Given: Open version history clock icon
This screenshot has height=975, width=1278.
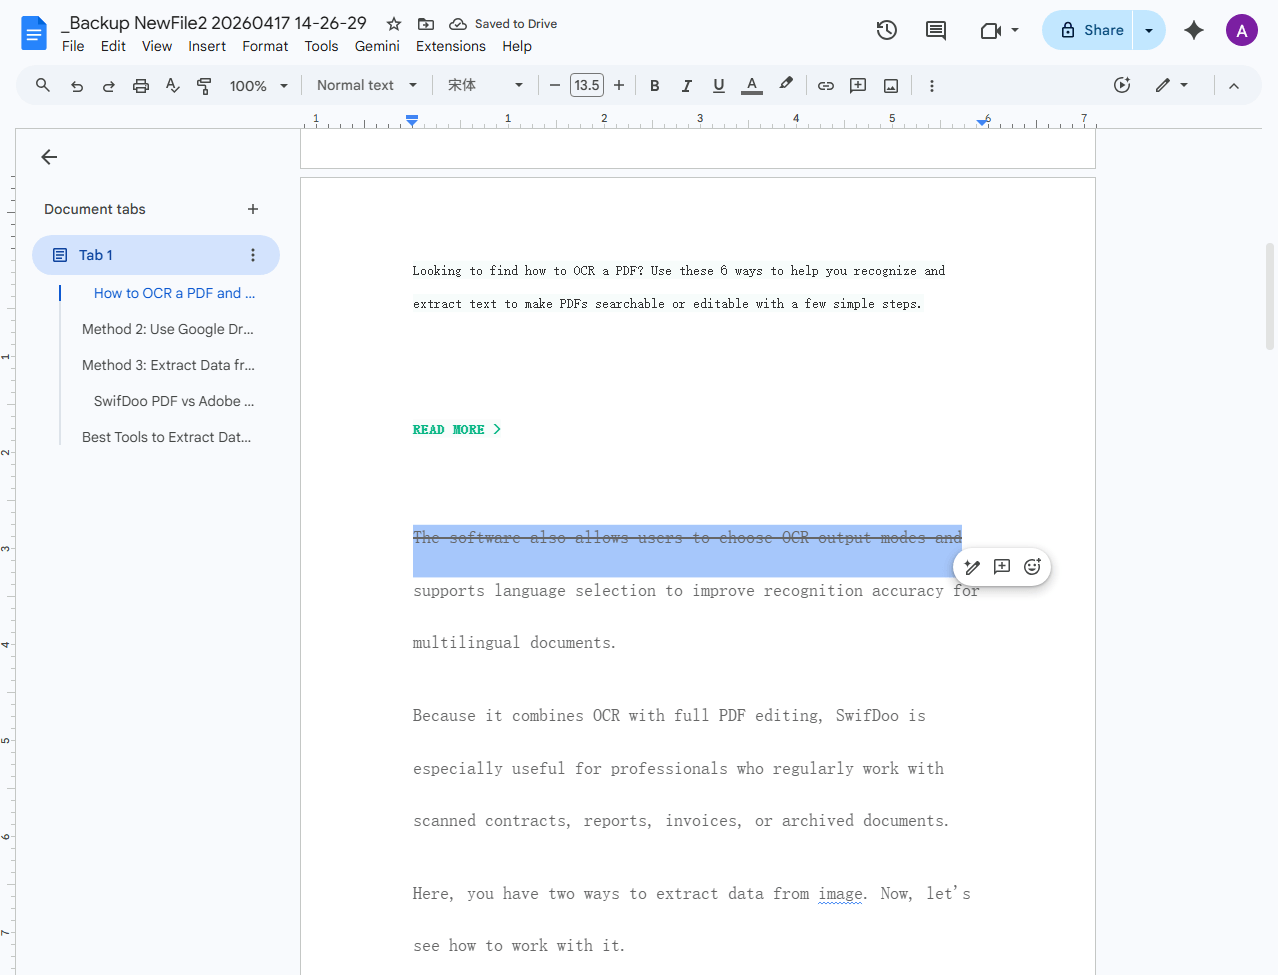Looking at the screenshot, I should [886, 30].
